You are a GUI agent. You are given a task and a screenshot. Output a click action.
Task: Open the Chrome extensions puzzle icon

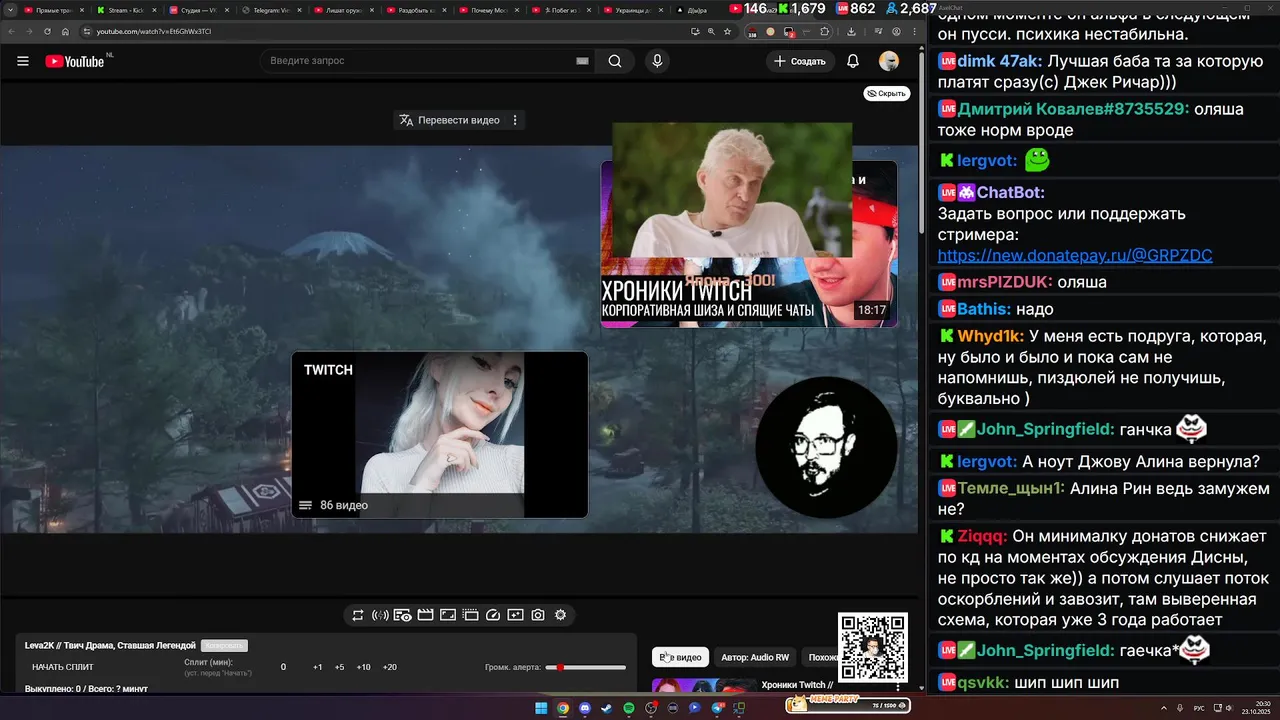pos(825,32)
